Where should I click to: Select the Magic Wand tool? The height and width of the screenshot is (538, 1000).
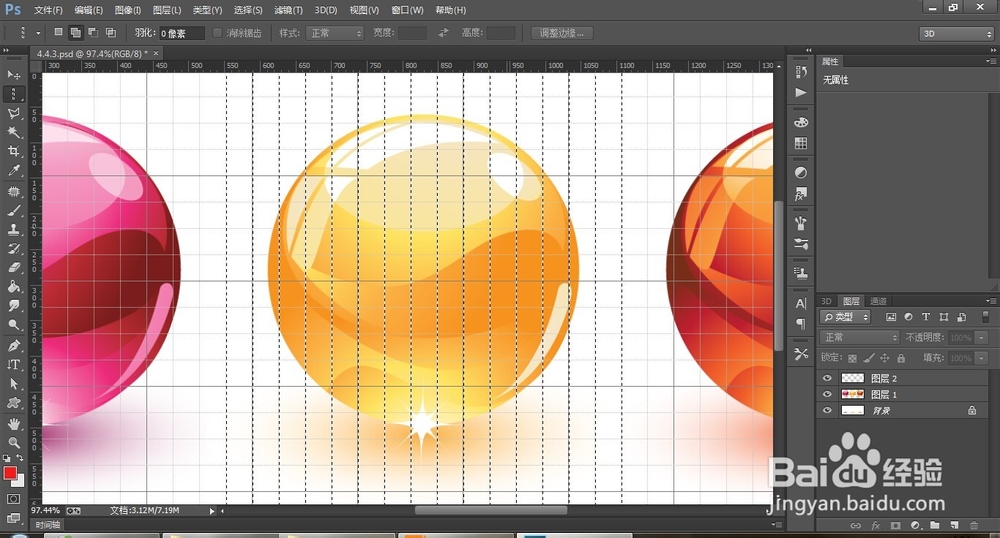click(x=13, y=133)
